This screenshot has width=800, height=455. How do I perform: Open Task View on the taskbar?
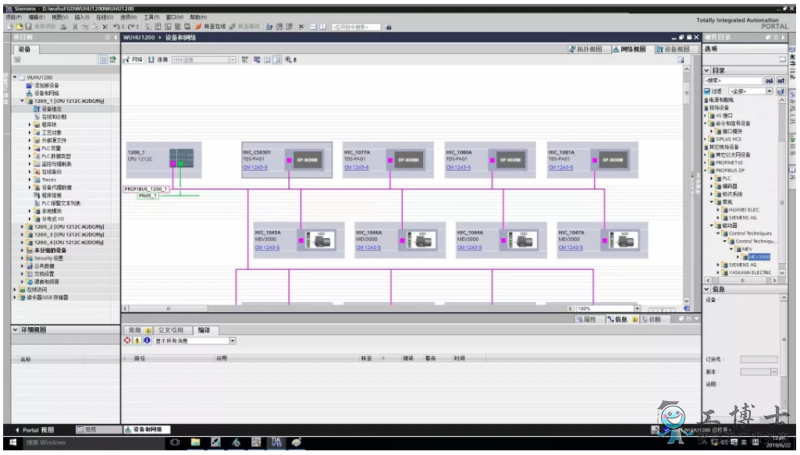pos(175,442)
